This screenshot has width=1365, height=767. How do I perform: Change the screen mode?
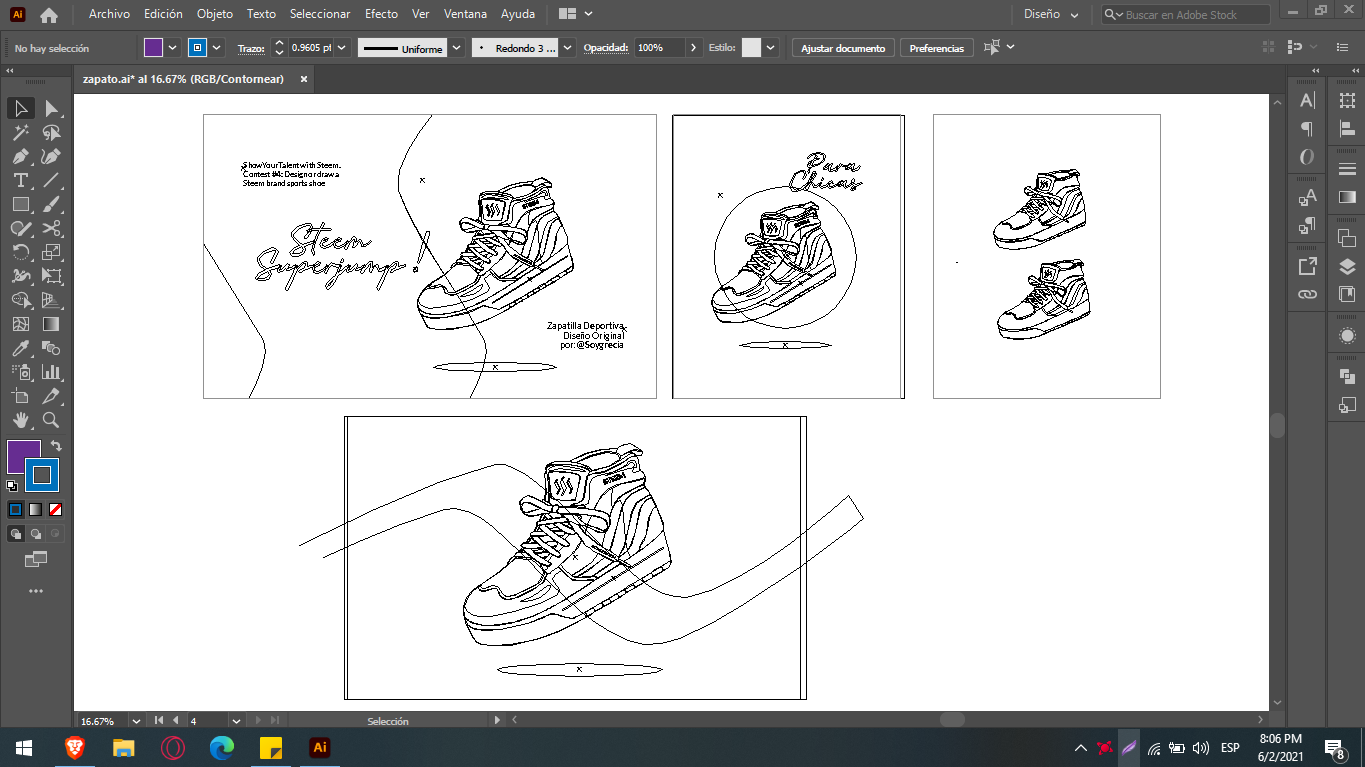36,559
